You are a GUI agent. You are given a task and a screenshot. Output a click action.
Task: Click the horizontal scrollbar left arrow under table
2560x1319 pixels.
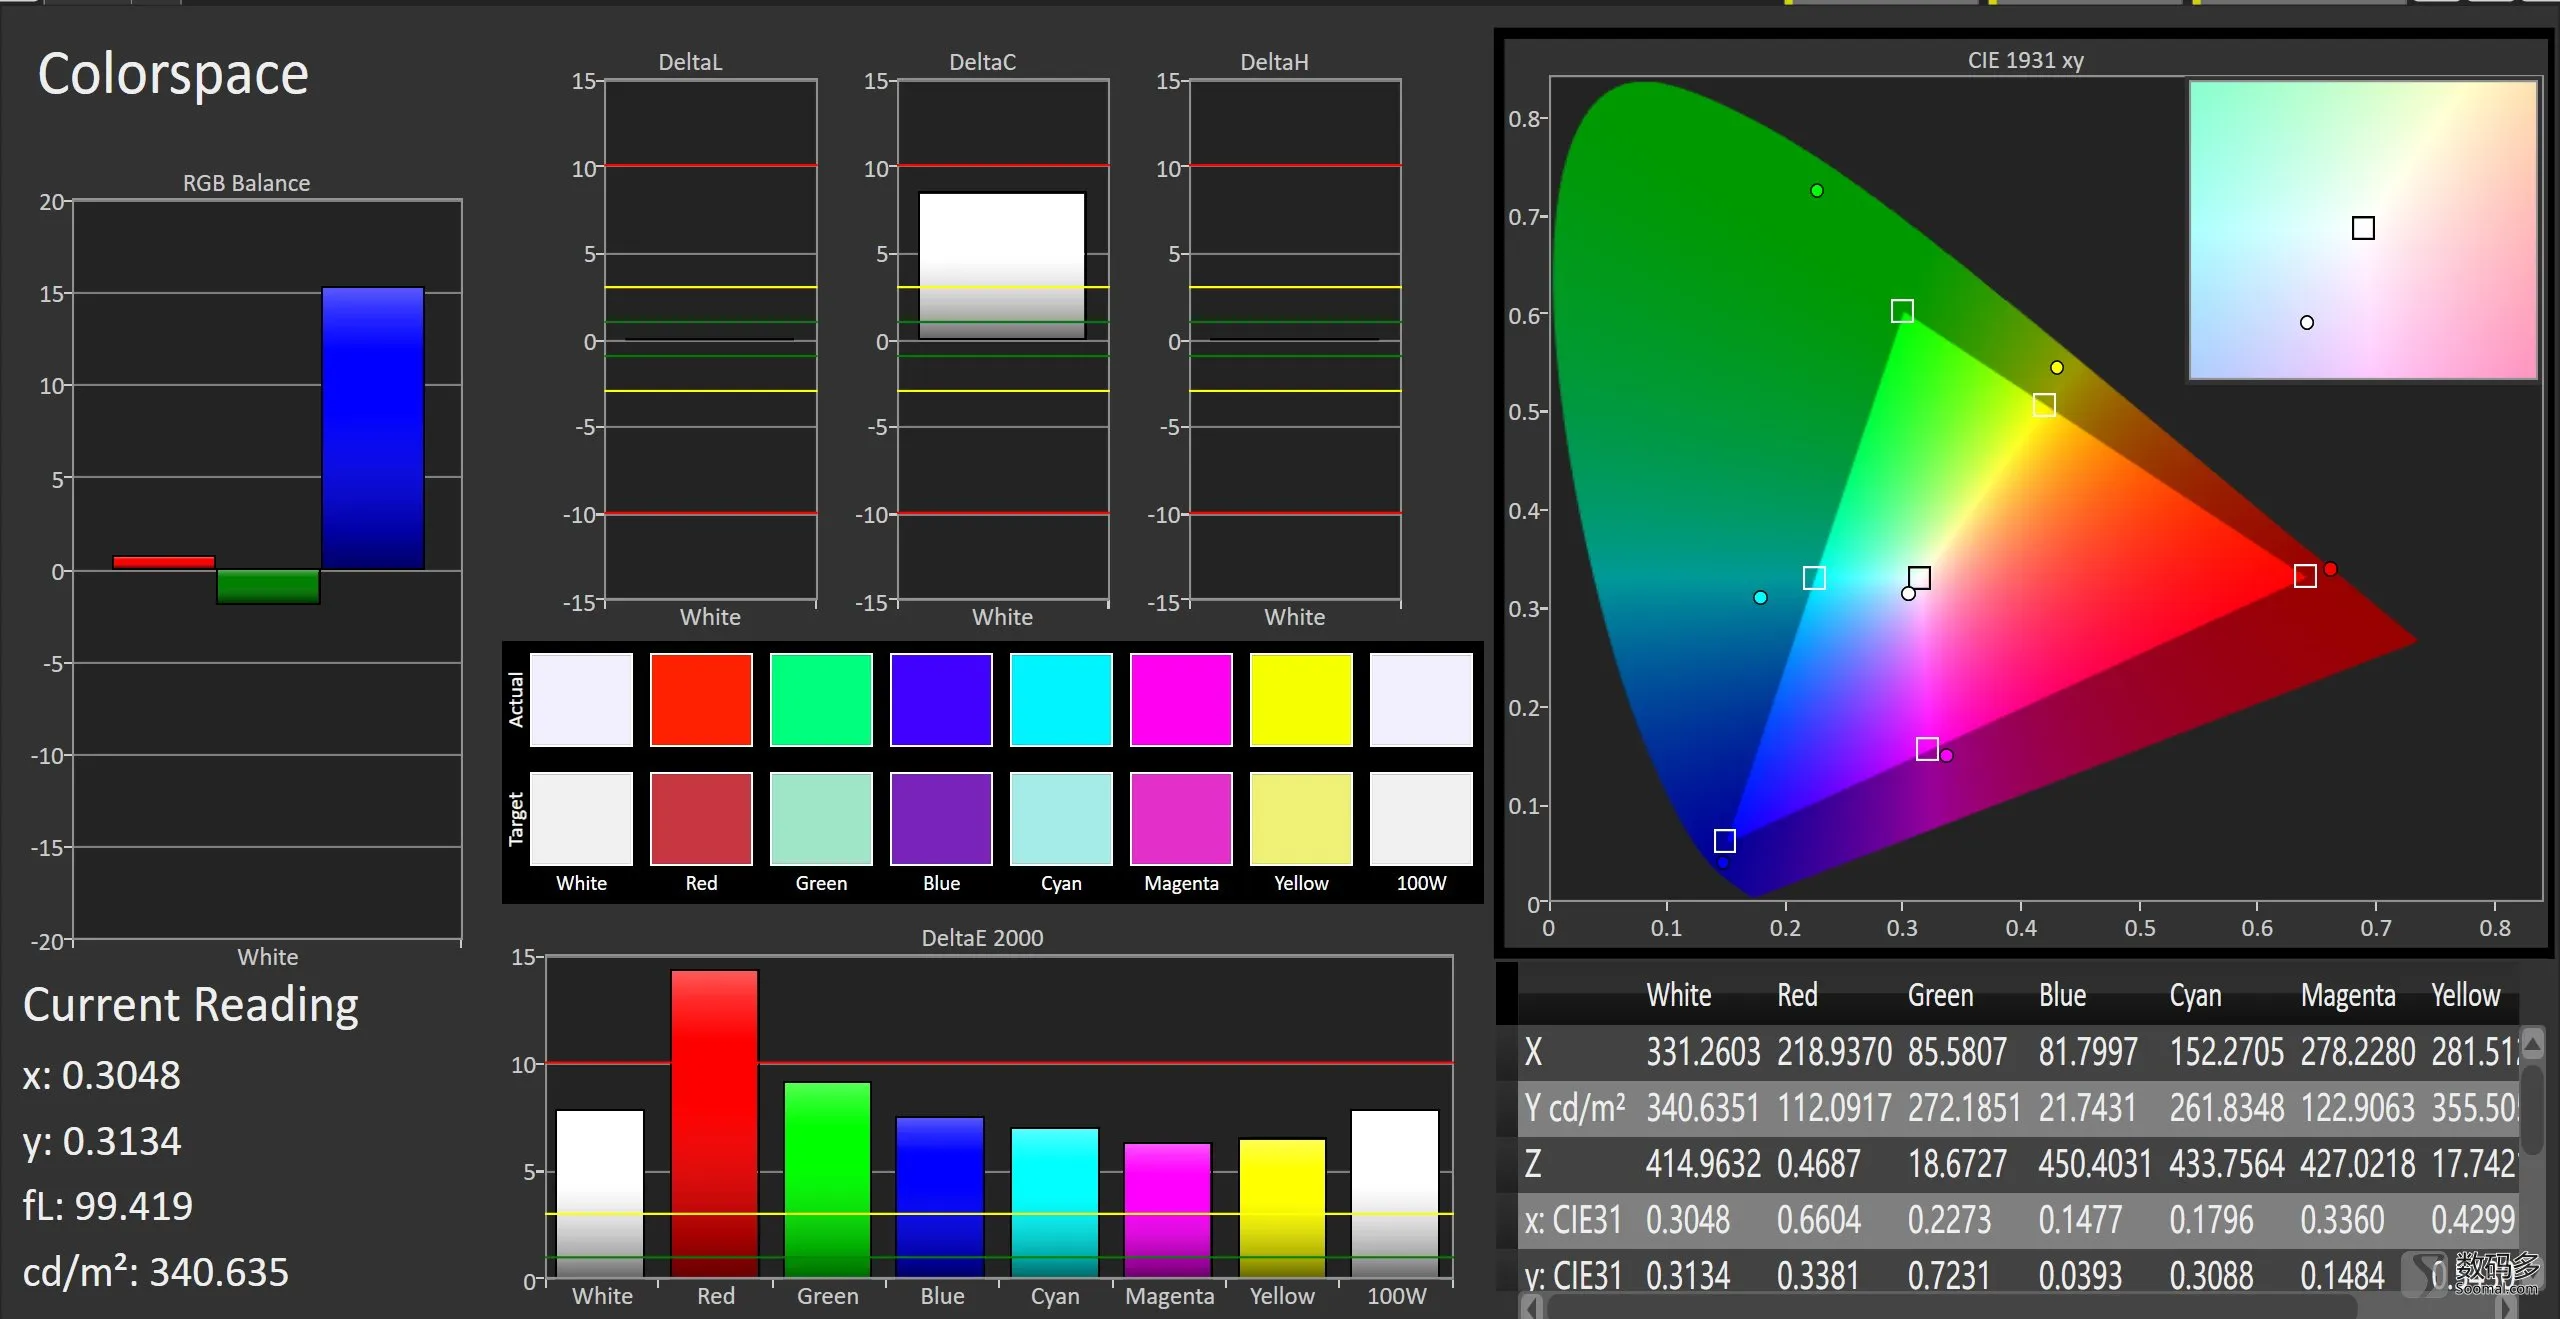coord(1532,1307)
